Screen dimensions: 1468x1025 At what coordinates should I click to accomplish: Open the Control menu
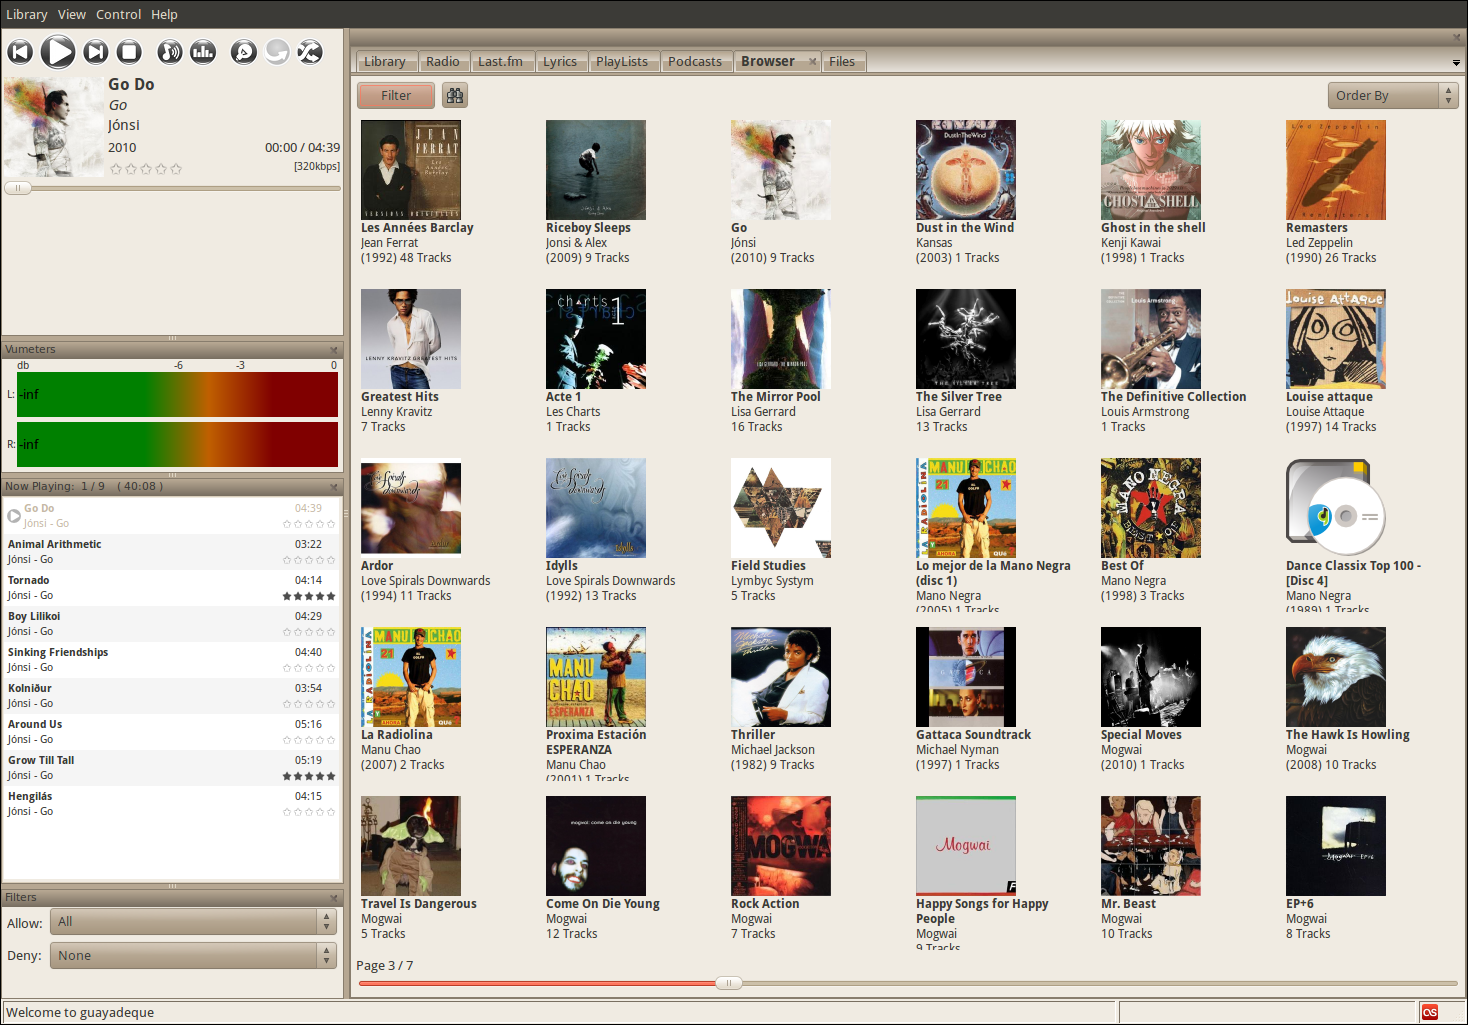tap(118, 14)
